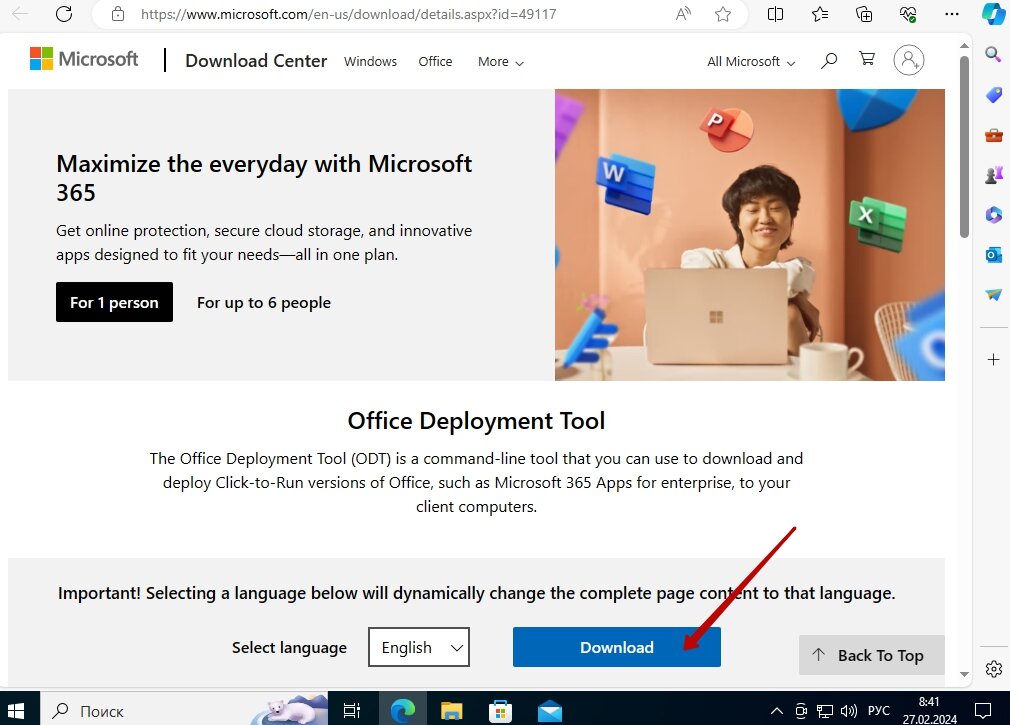
Task: Click the Microsoft logo
Action: pos(84,59)
